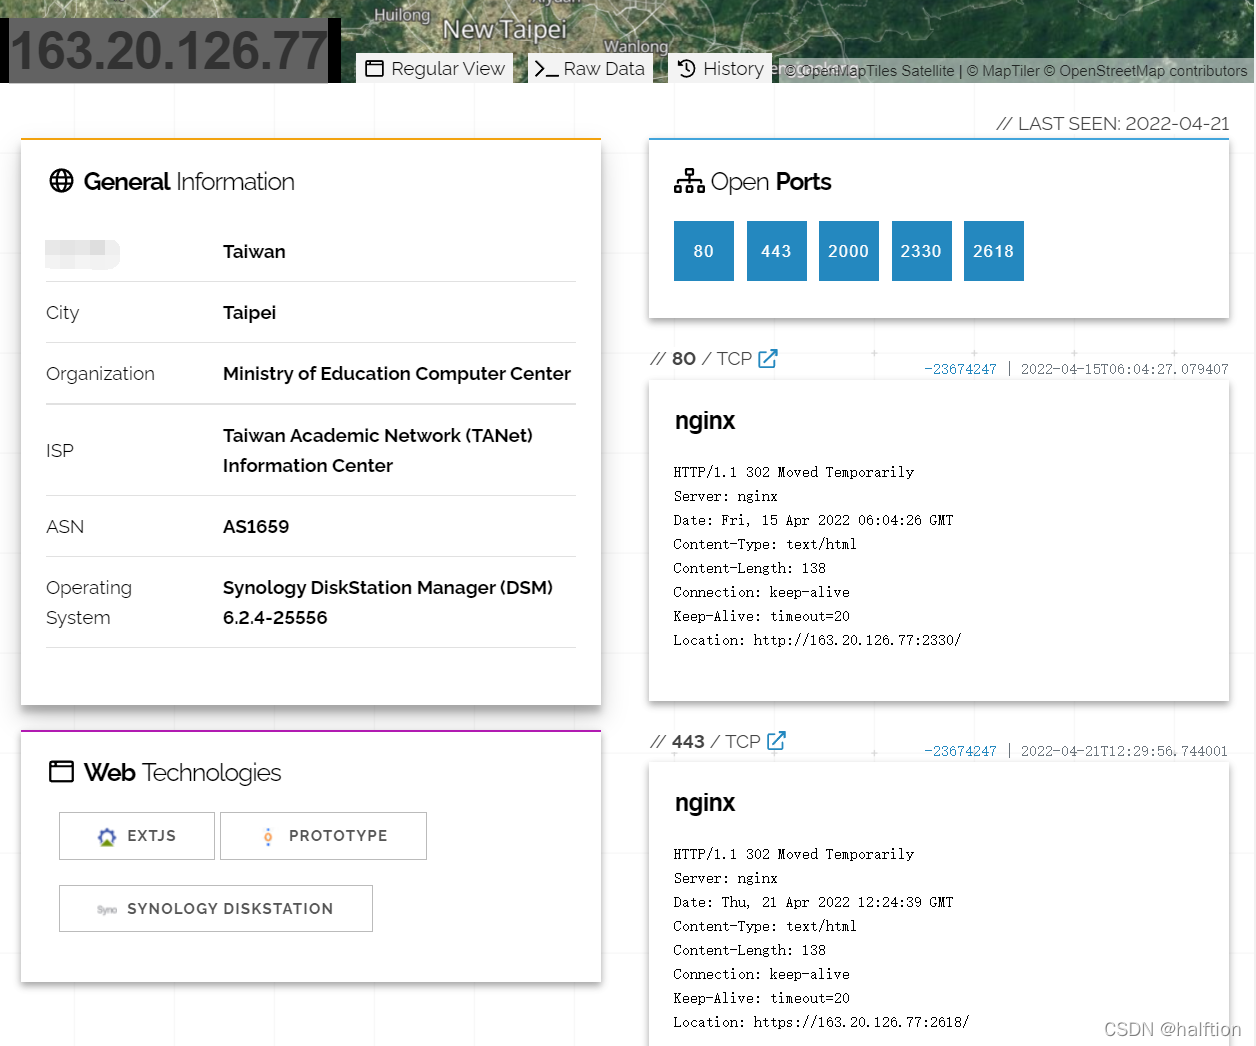Click the Synology DiskStation Manager OS value
The height and width of the screenshot is (1046, 1256).
click(388, 603)
